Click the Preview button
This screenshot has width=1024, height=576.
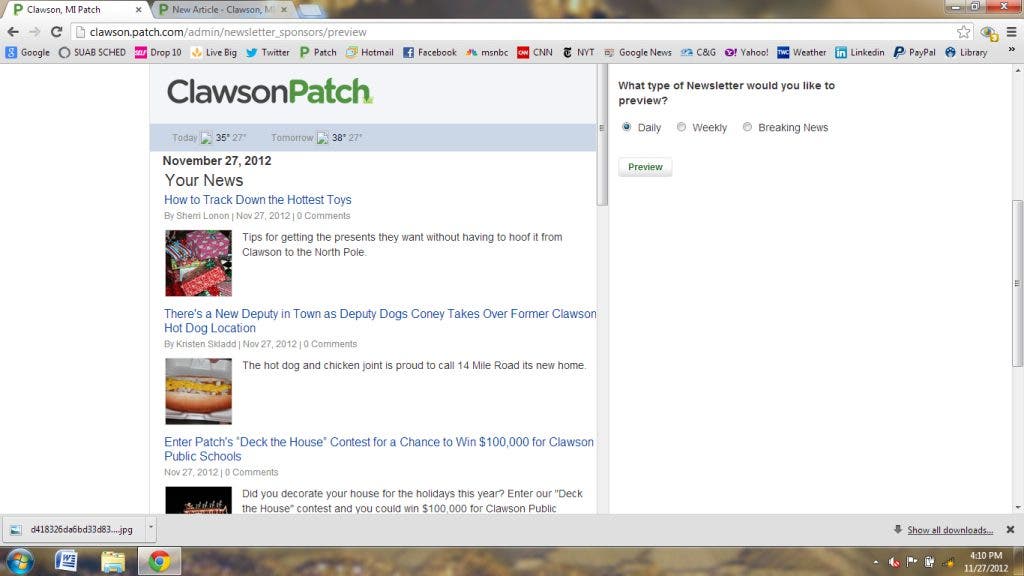tap(645, 167)
